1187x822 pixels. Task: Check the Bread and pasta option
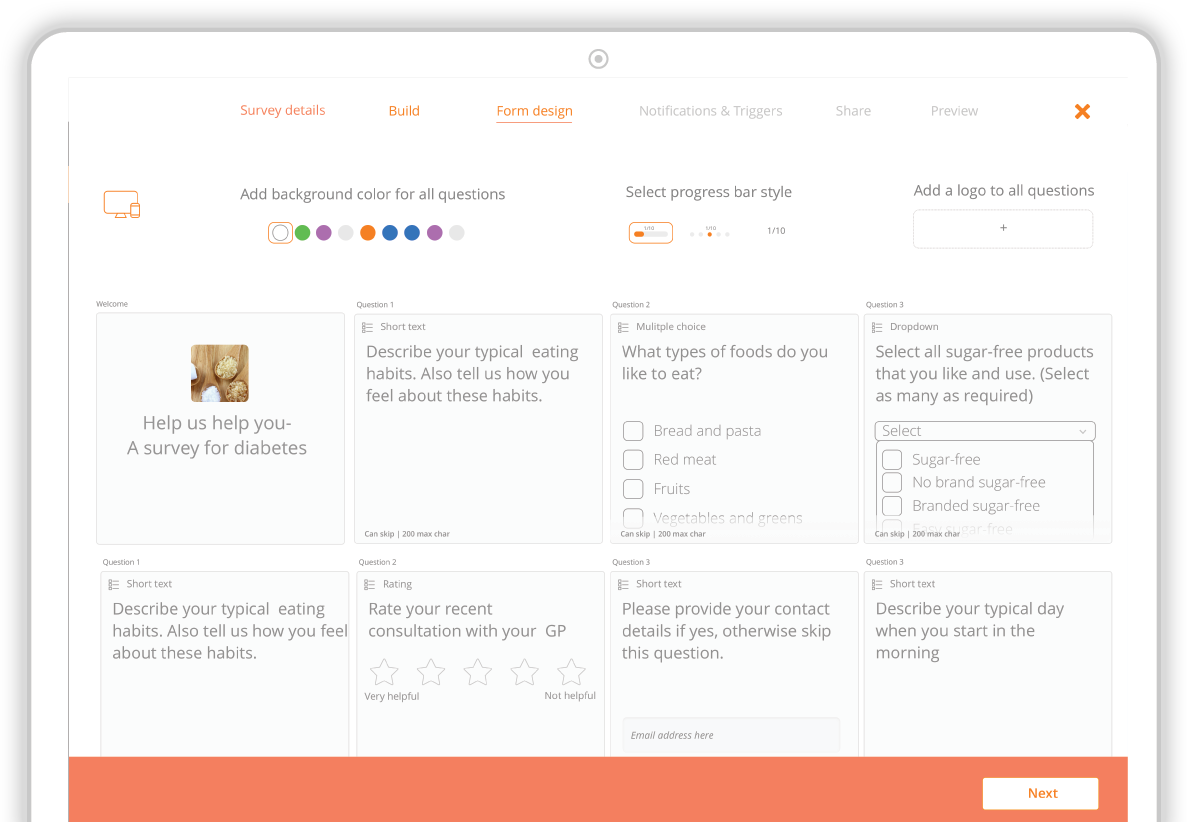pos(633,431)
